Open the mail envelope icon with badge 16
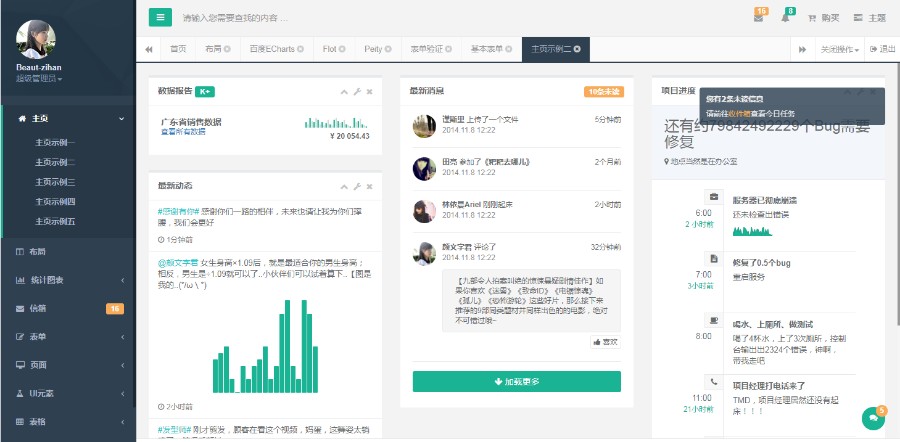The height and width of the screenshot is (442, 900). (x=759, y=18)
